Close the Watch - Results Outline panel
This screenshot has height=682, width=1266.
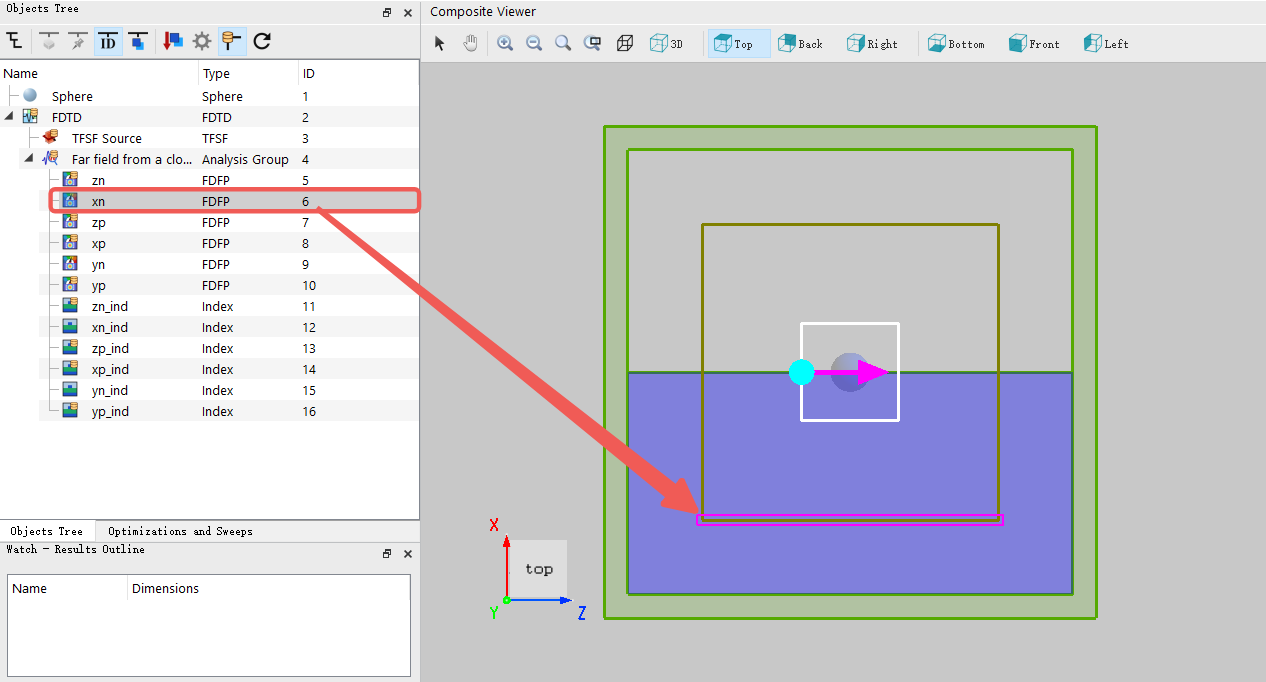408,554
